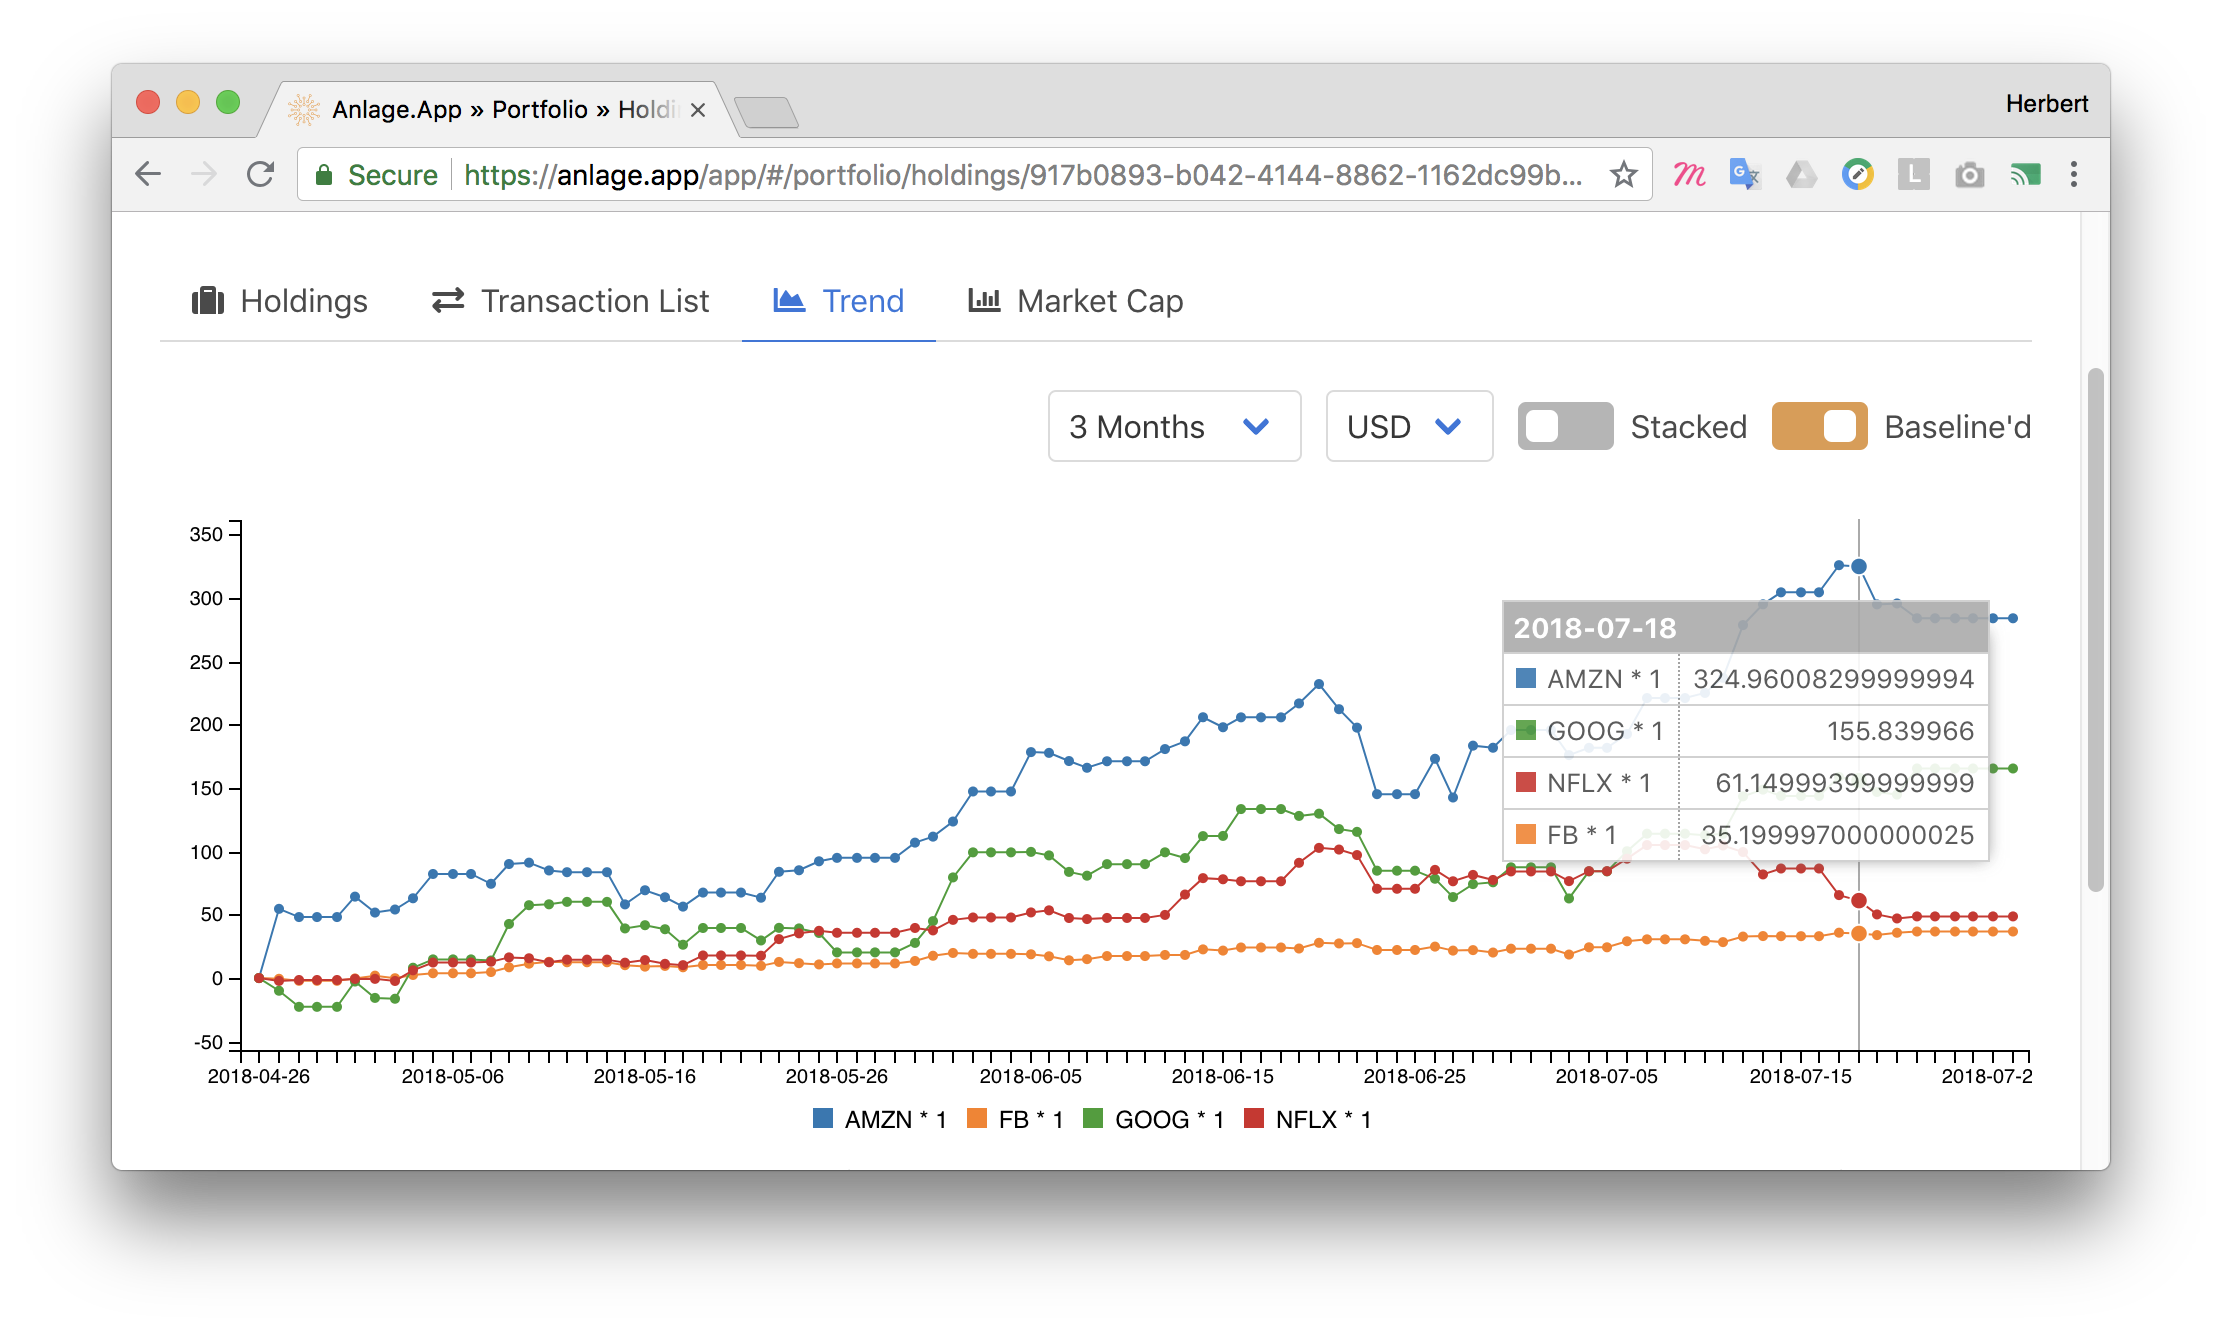Disable the Baseline'd toggle switch

pos(1819,427)
